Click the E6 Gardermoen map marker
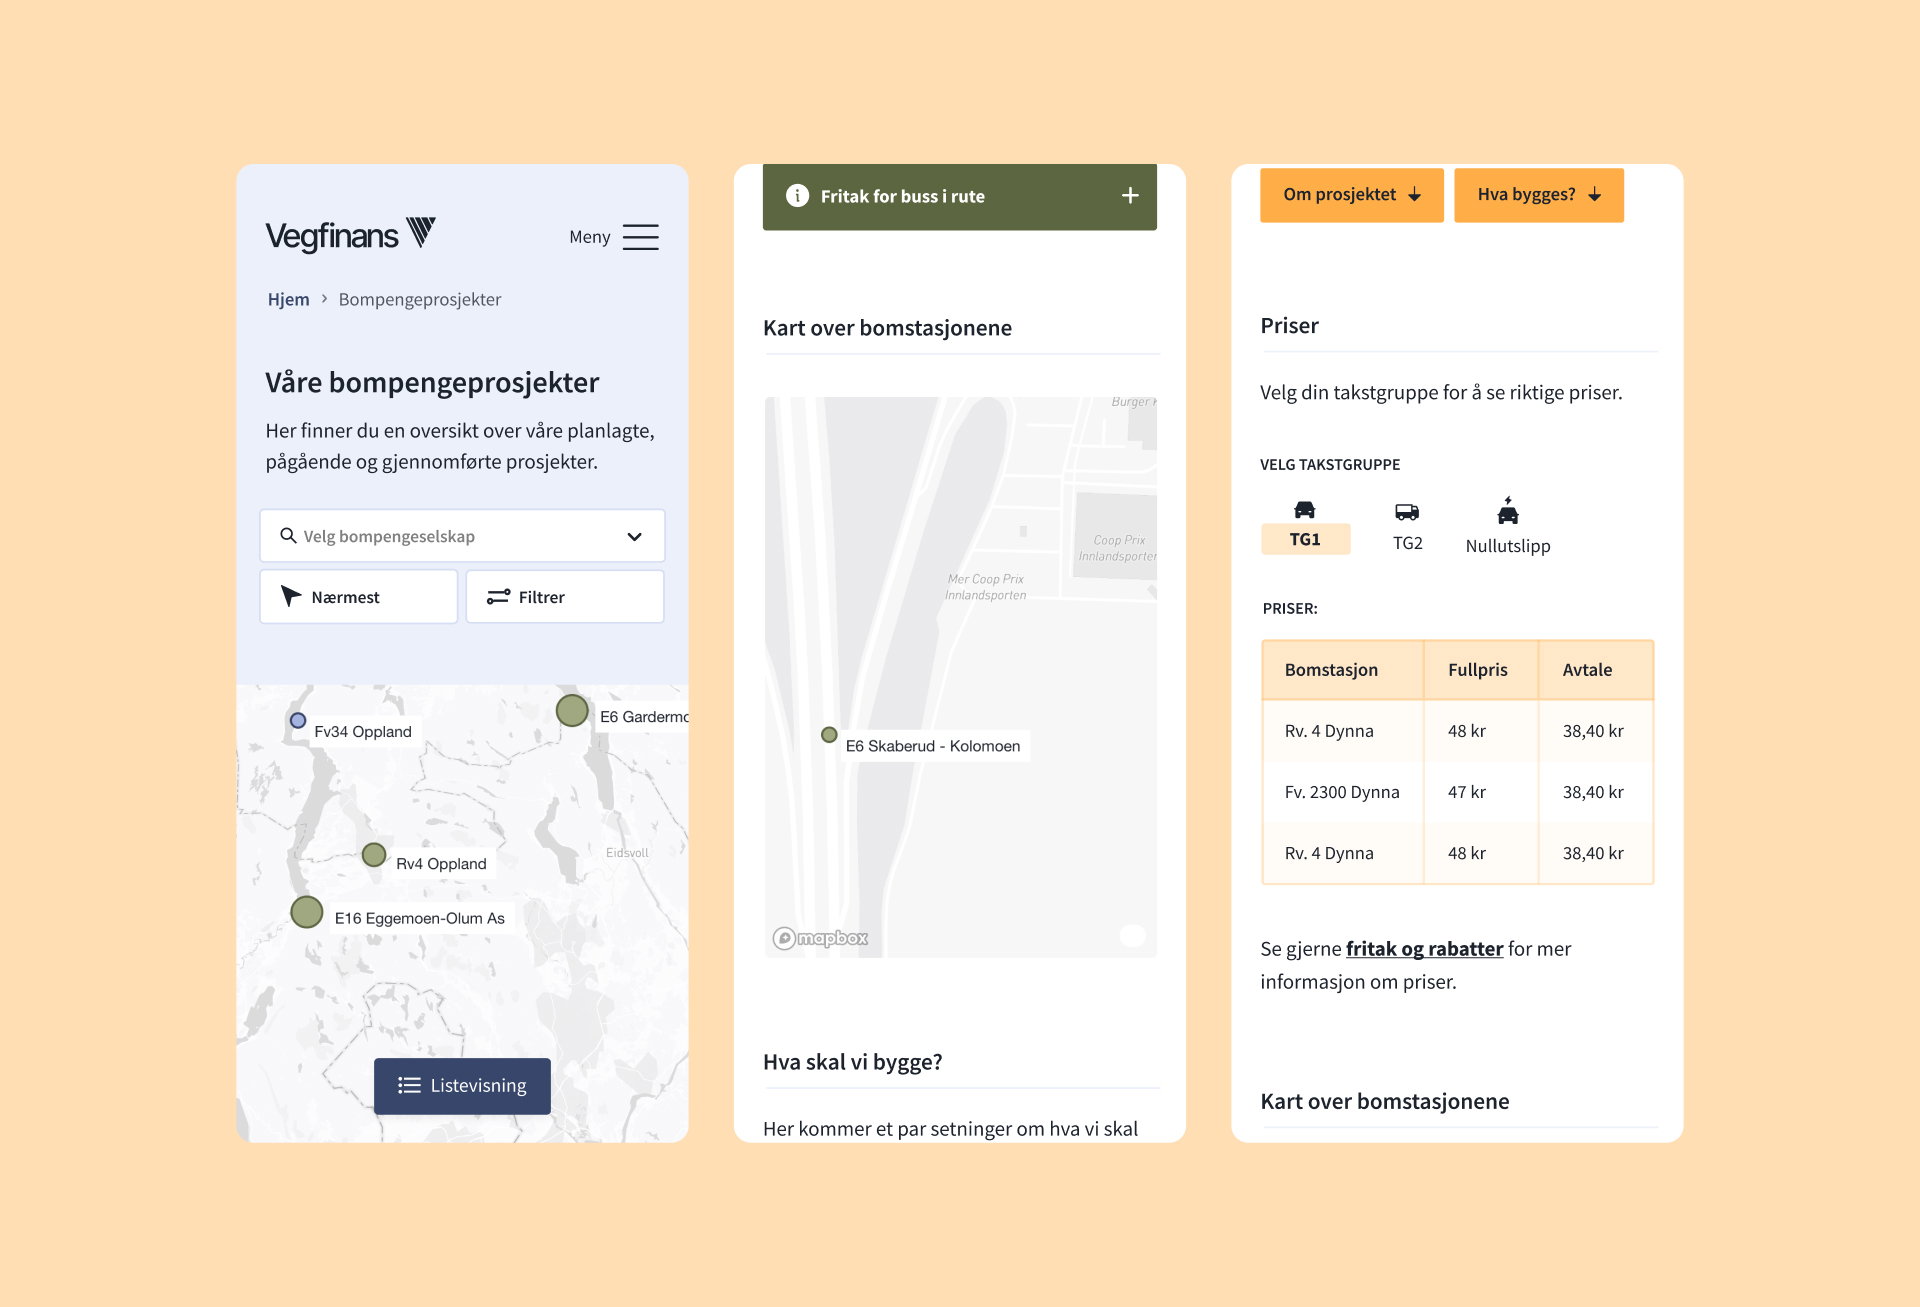1920x1307 pixels. (572, 710)
